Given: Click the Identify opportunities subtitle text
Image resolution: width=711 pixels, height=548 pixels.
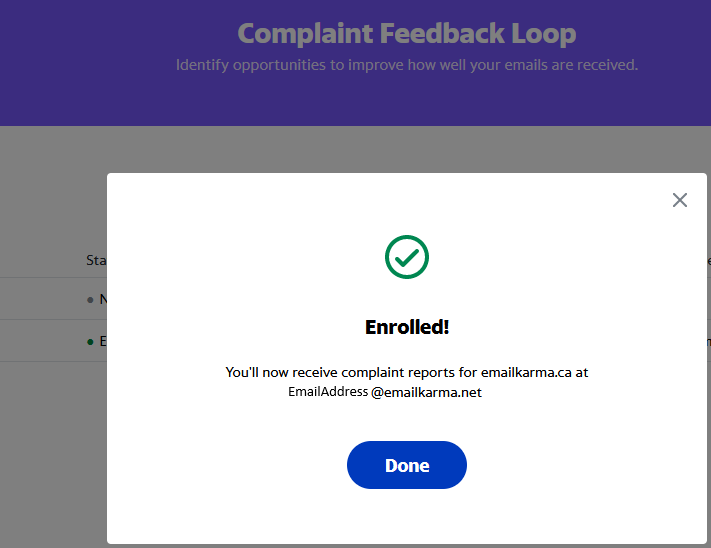Looking at the screenshot, I should click(x=407, y=65).
